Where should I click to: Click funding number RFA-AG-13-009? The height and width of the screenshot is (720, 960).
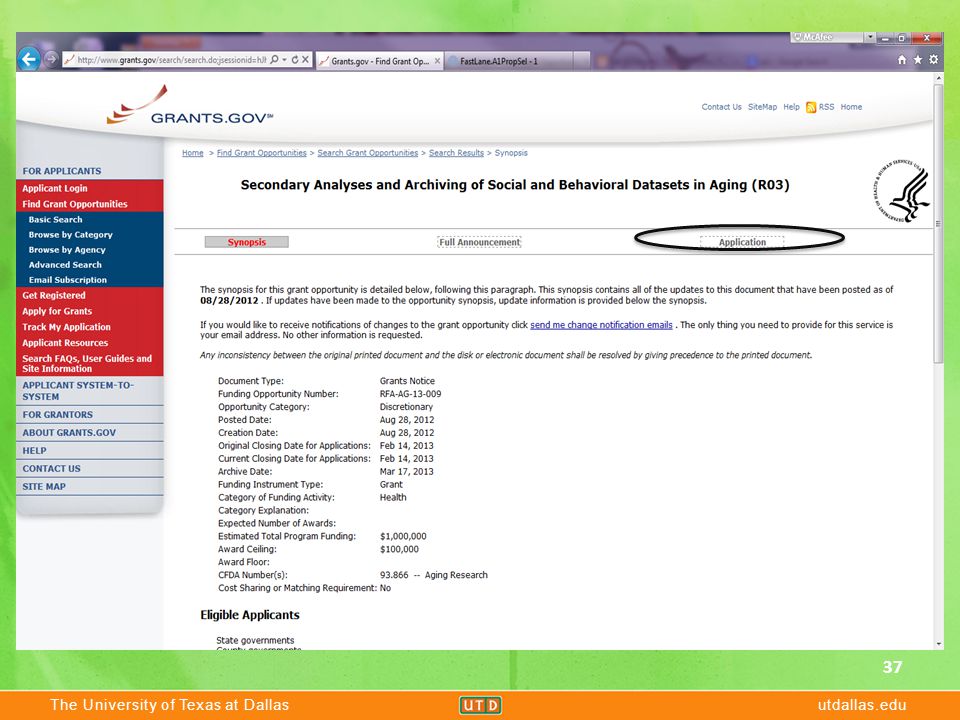(x=410, y=394)
